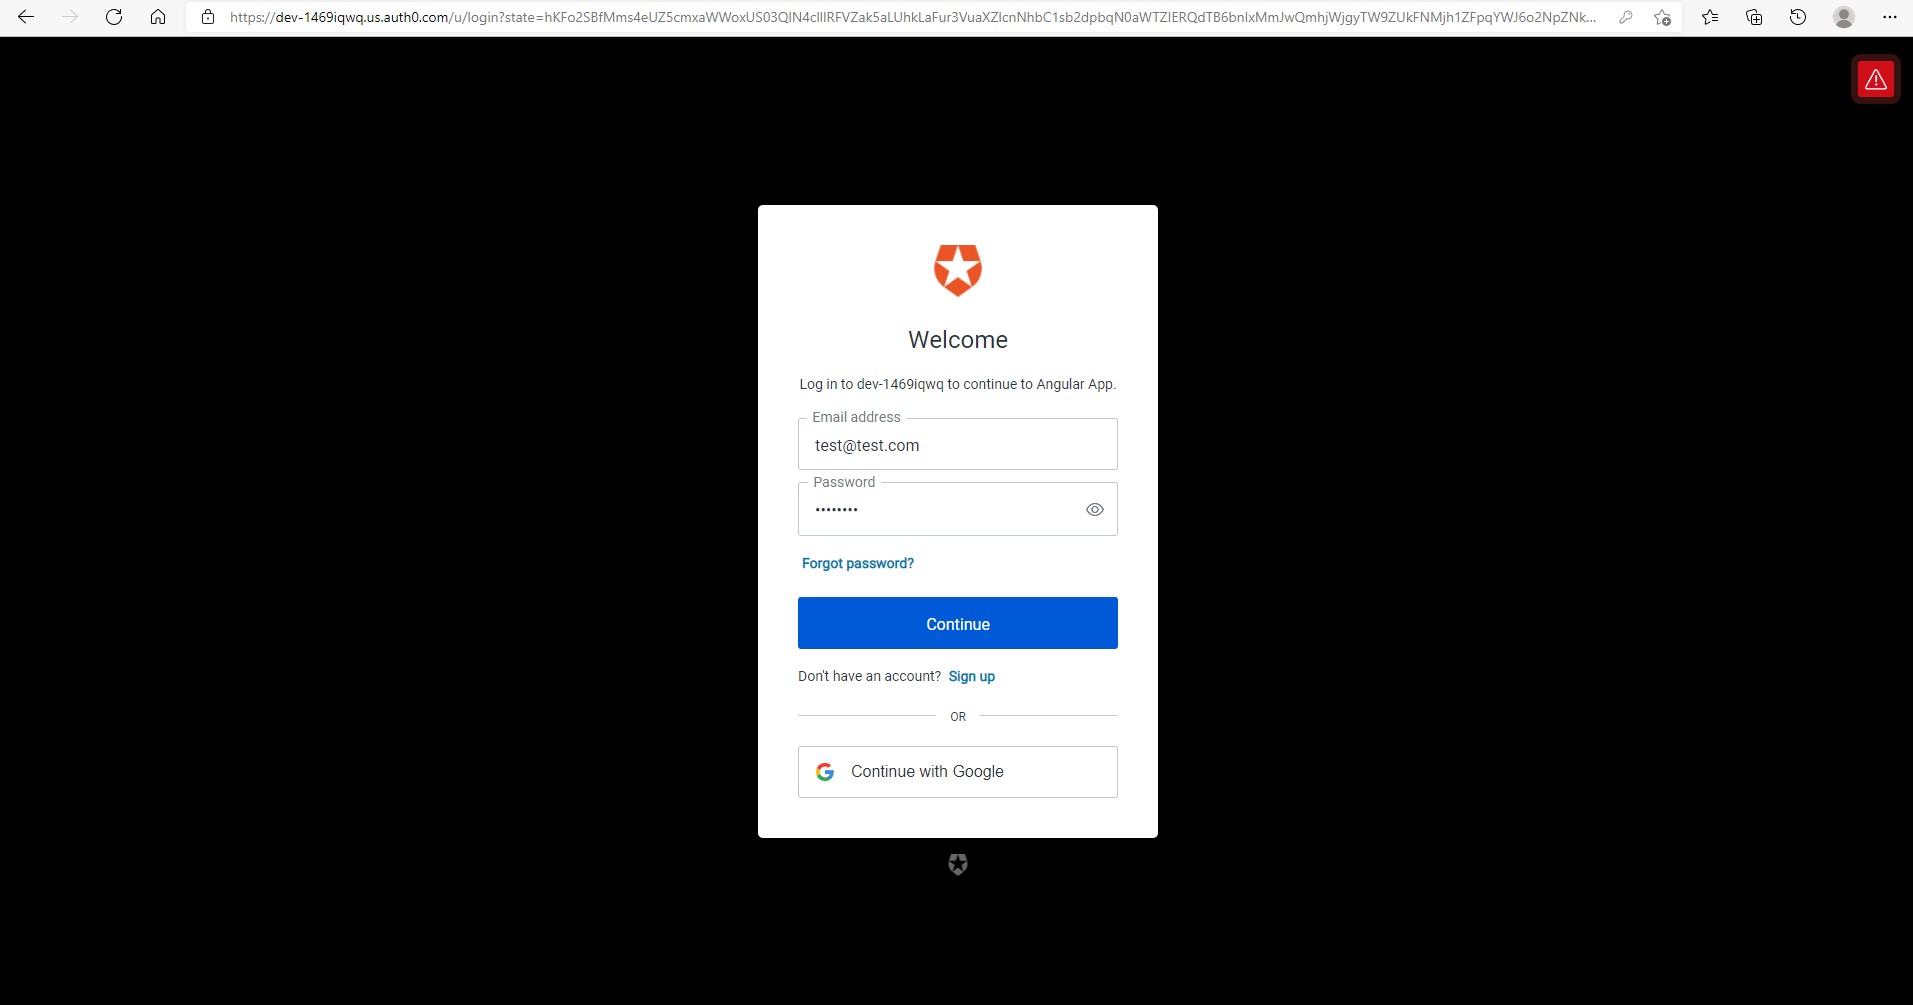
Task: Open the favorites list icon
Action: point(1710,17)
